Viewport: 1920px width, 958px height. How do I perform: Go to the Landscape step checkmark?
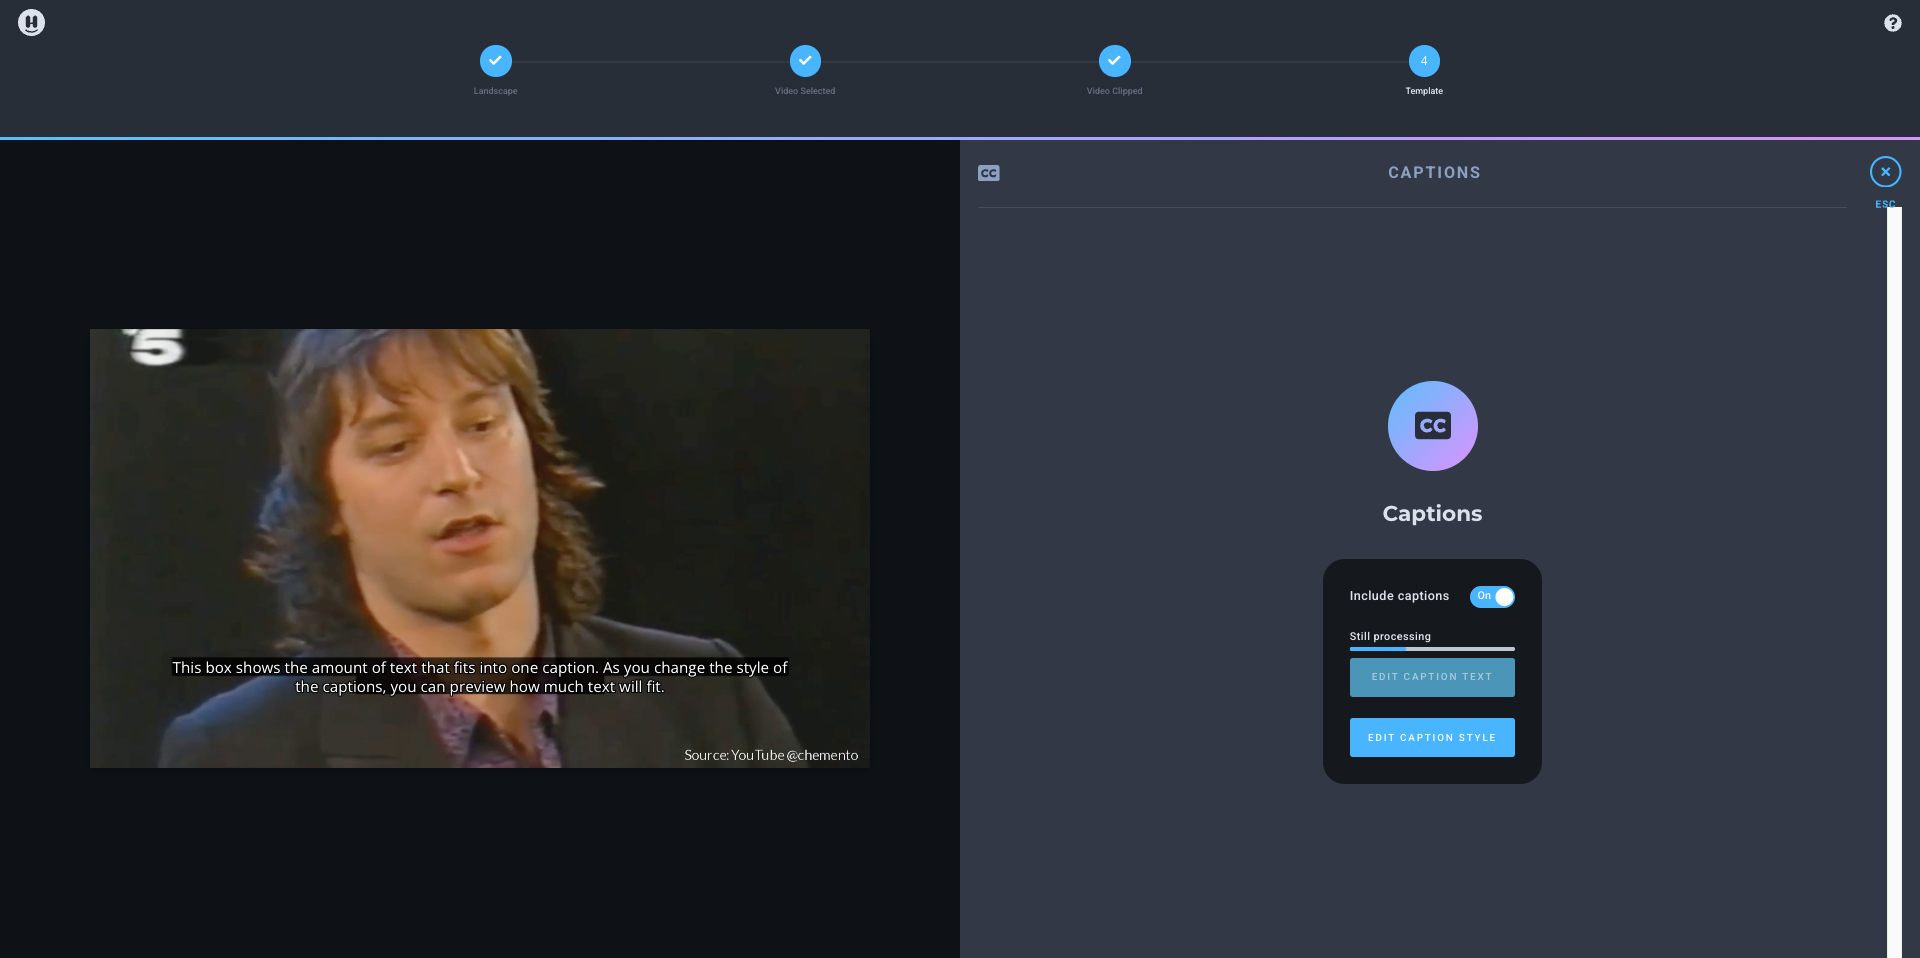[x=495, y=61]
